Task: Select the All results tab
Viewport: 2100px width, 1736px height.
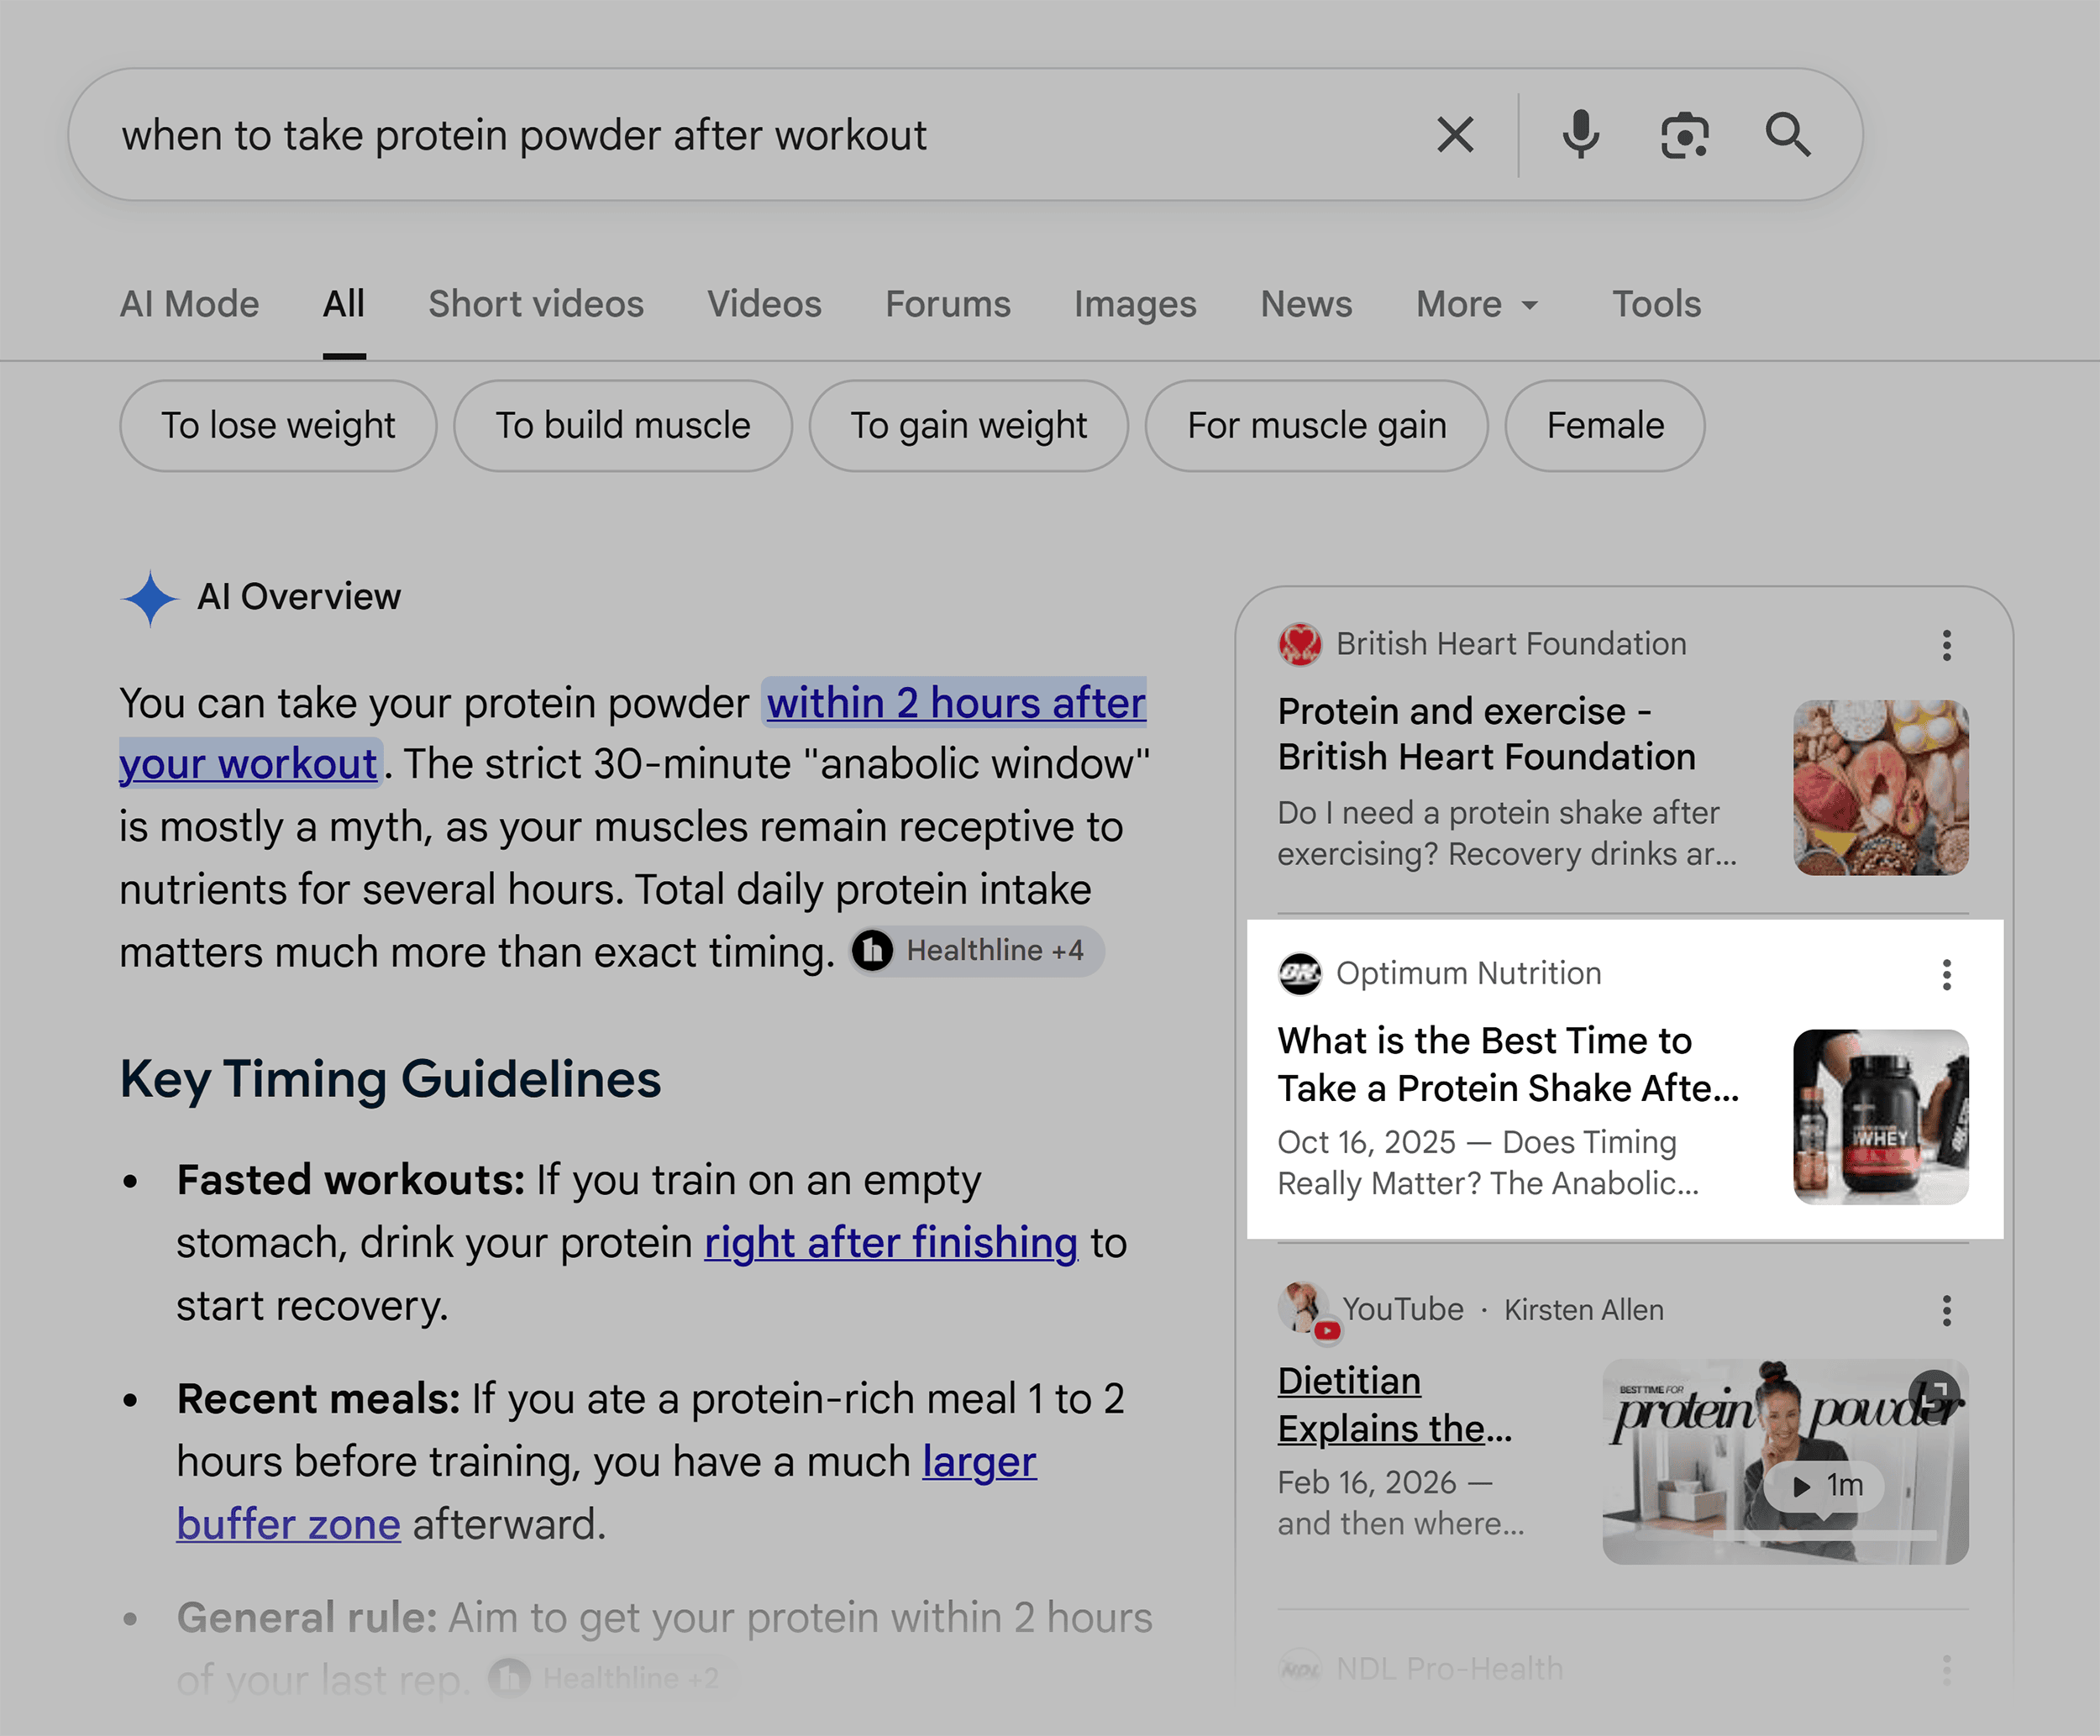Action: click(344, 304)
